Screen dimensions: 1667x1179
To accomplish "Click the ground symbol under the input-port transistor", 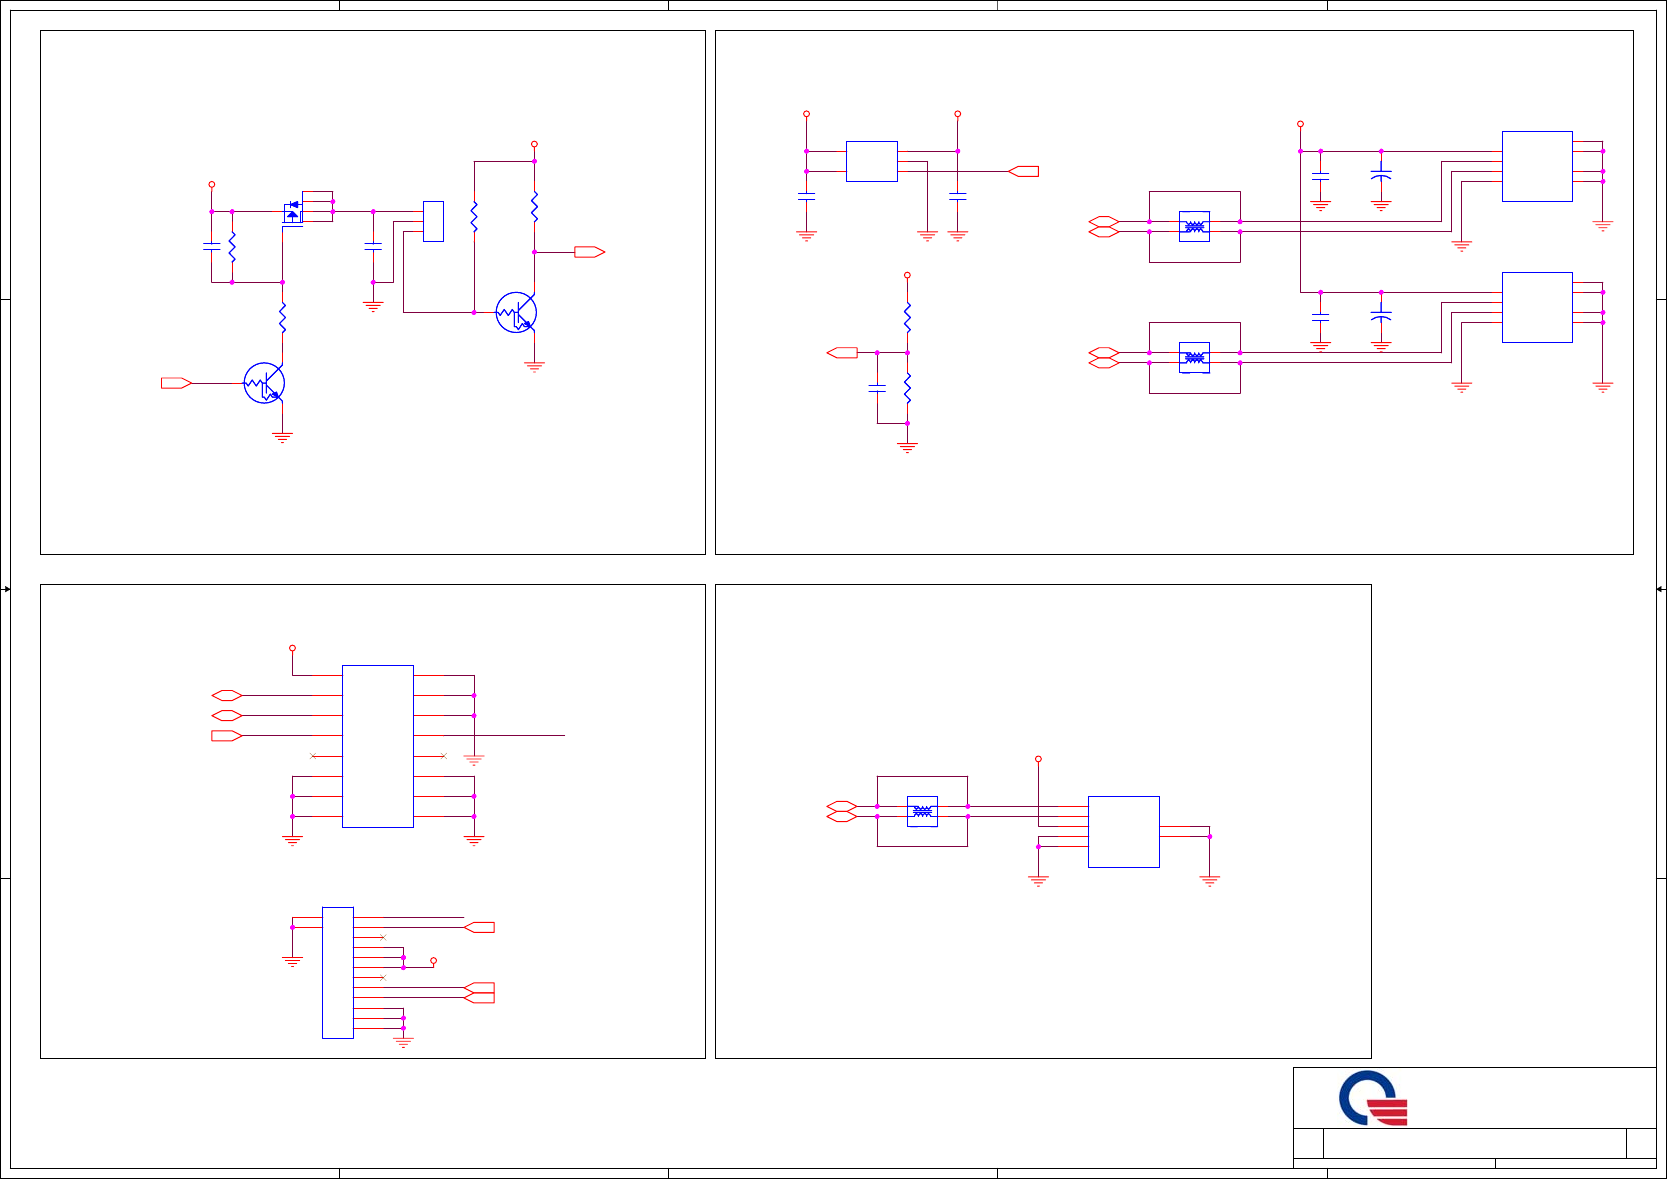I will pos(282,437).
